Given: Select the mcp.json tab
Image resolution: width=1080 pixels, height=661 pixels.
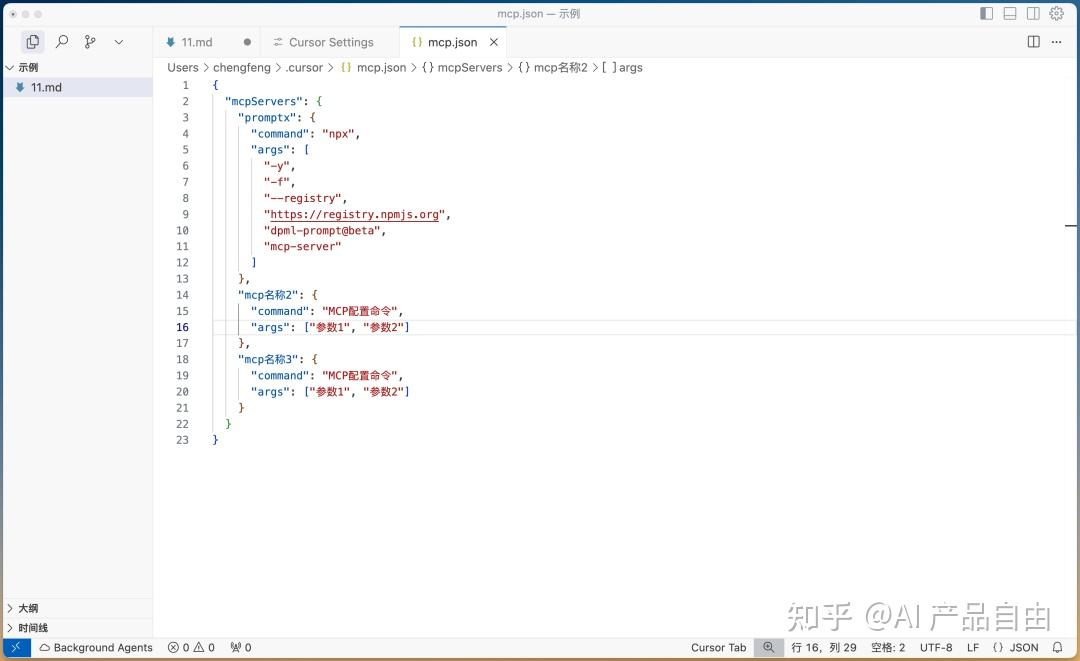Looking at the screenshot, I should 452,42.
